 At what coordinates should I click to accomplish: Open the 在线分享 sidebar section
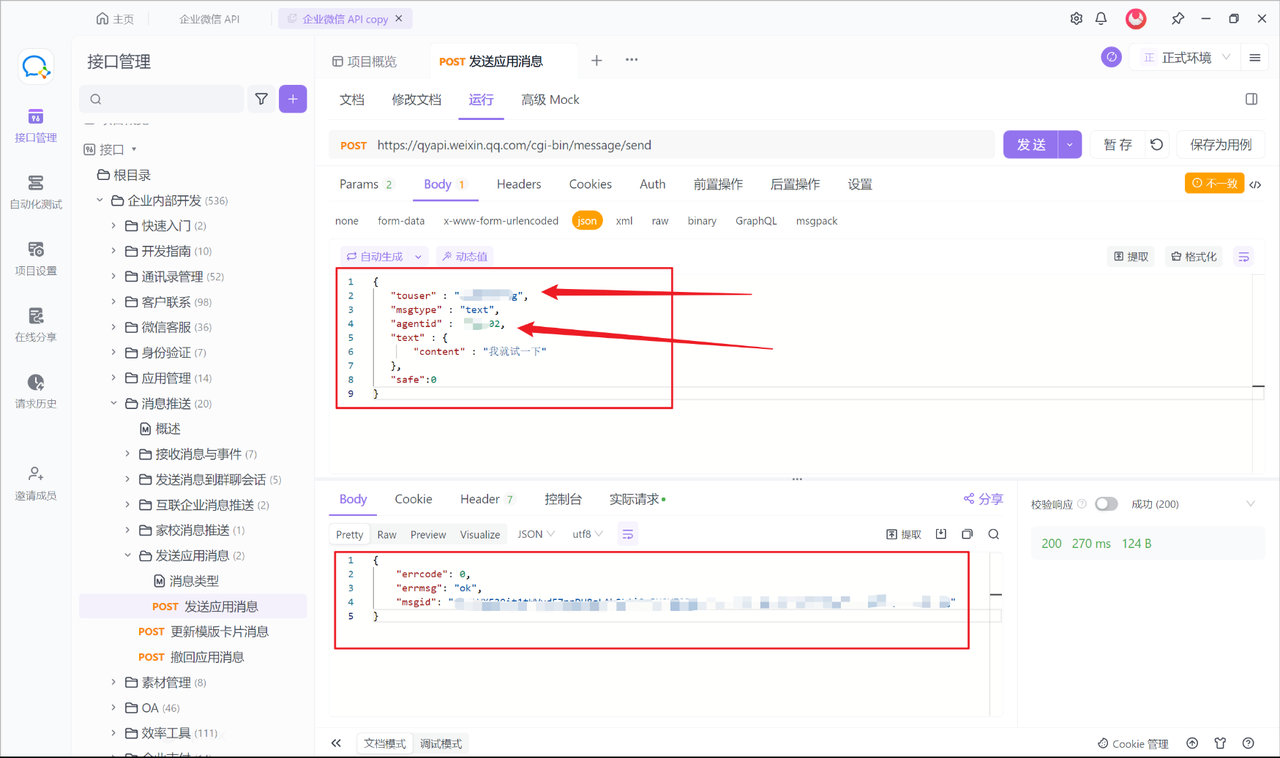click(36, 326)
